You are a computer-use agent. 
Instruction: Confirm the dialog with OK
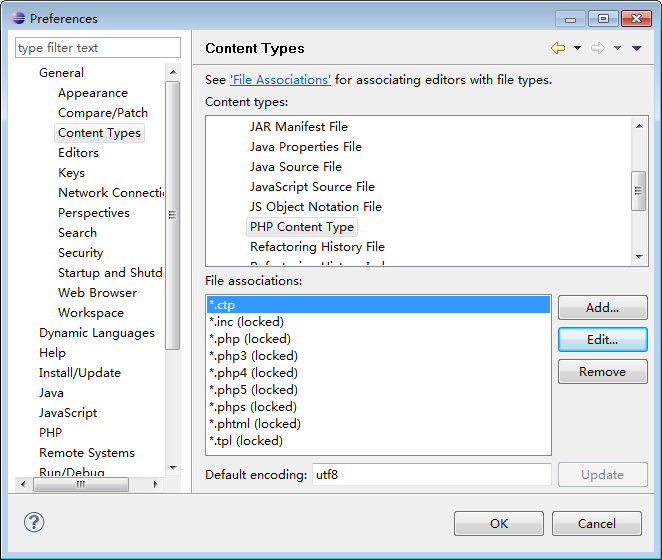point(499,523)
